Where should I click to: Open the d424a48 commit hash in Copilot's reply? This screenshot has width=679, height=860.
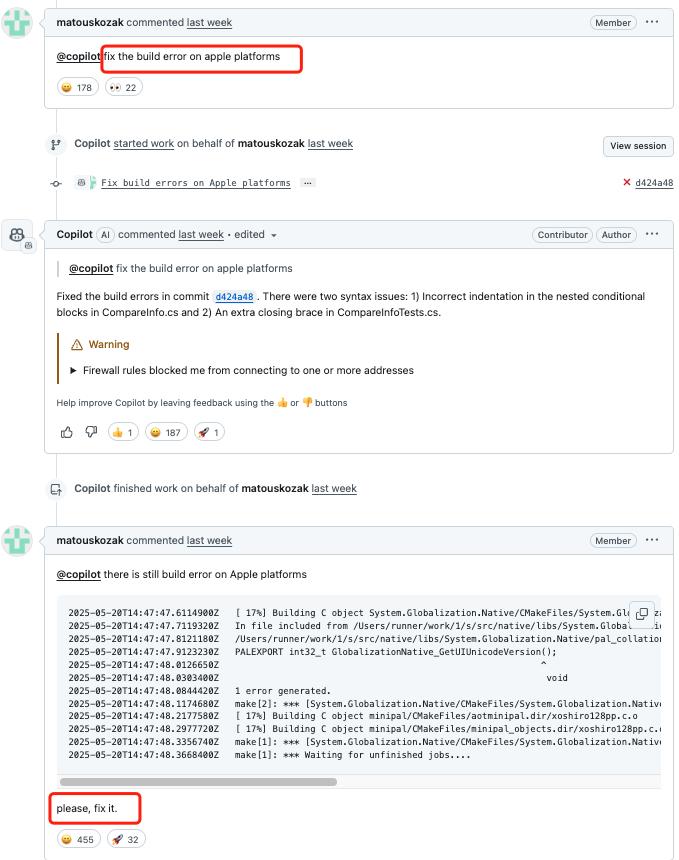coord(234,297)
